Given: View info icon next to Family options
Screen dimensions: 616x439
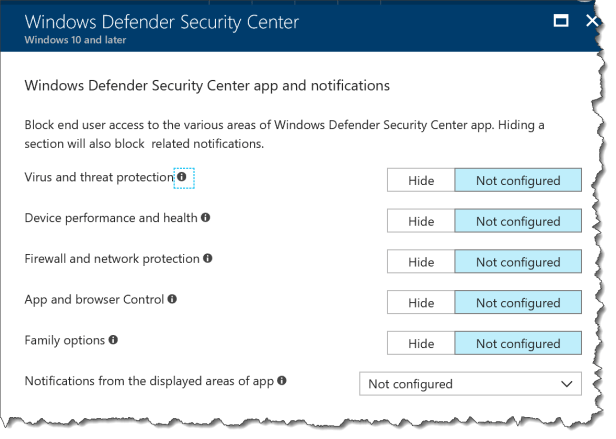Looking at the screenshot, I should point(113,340).
